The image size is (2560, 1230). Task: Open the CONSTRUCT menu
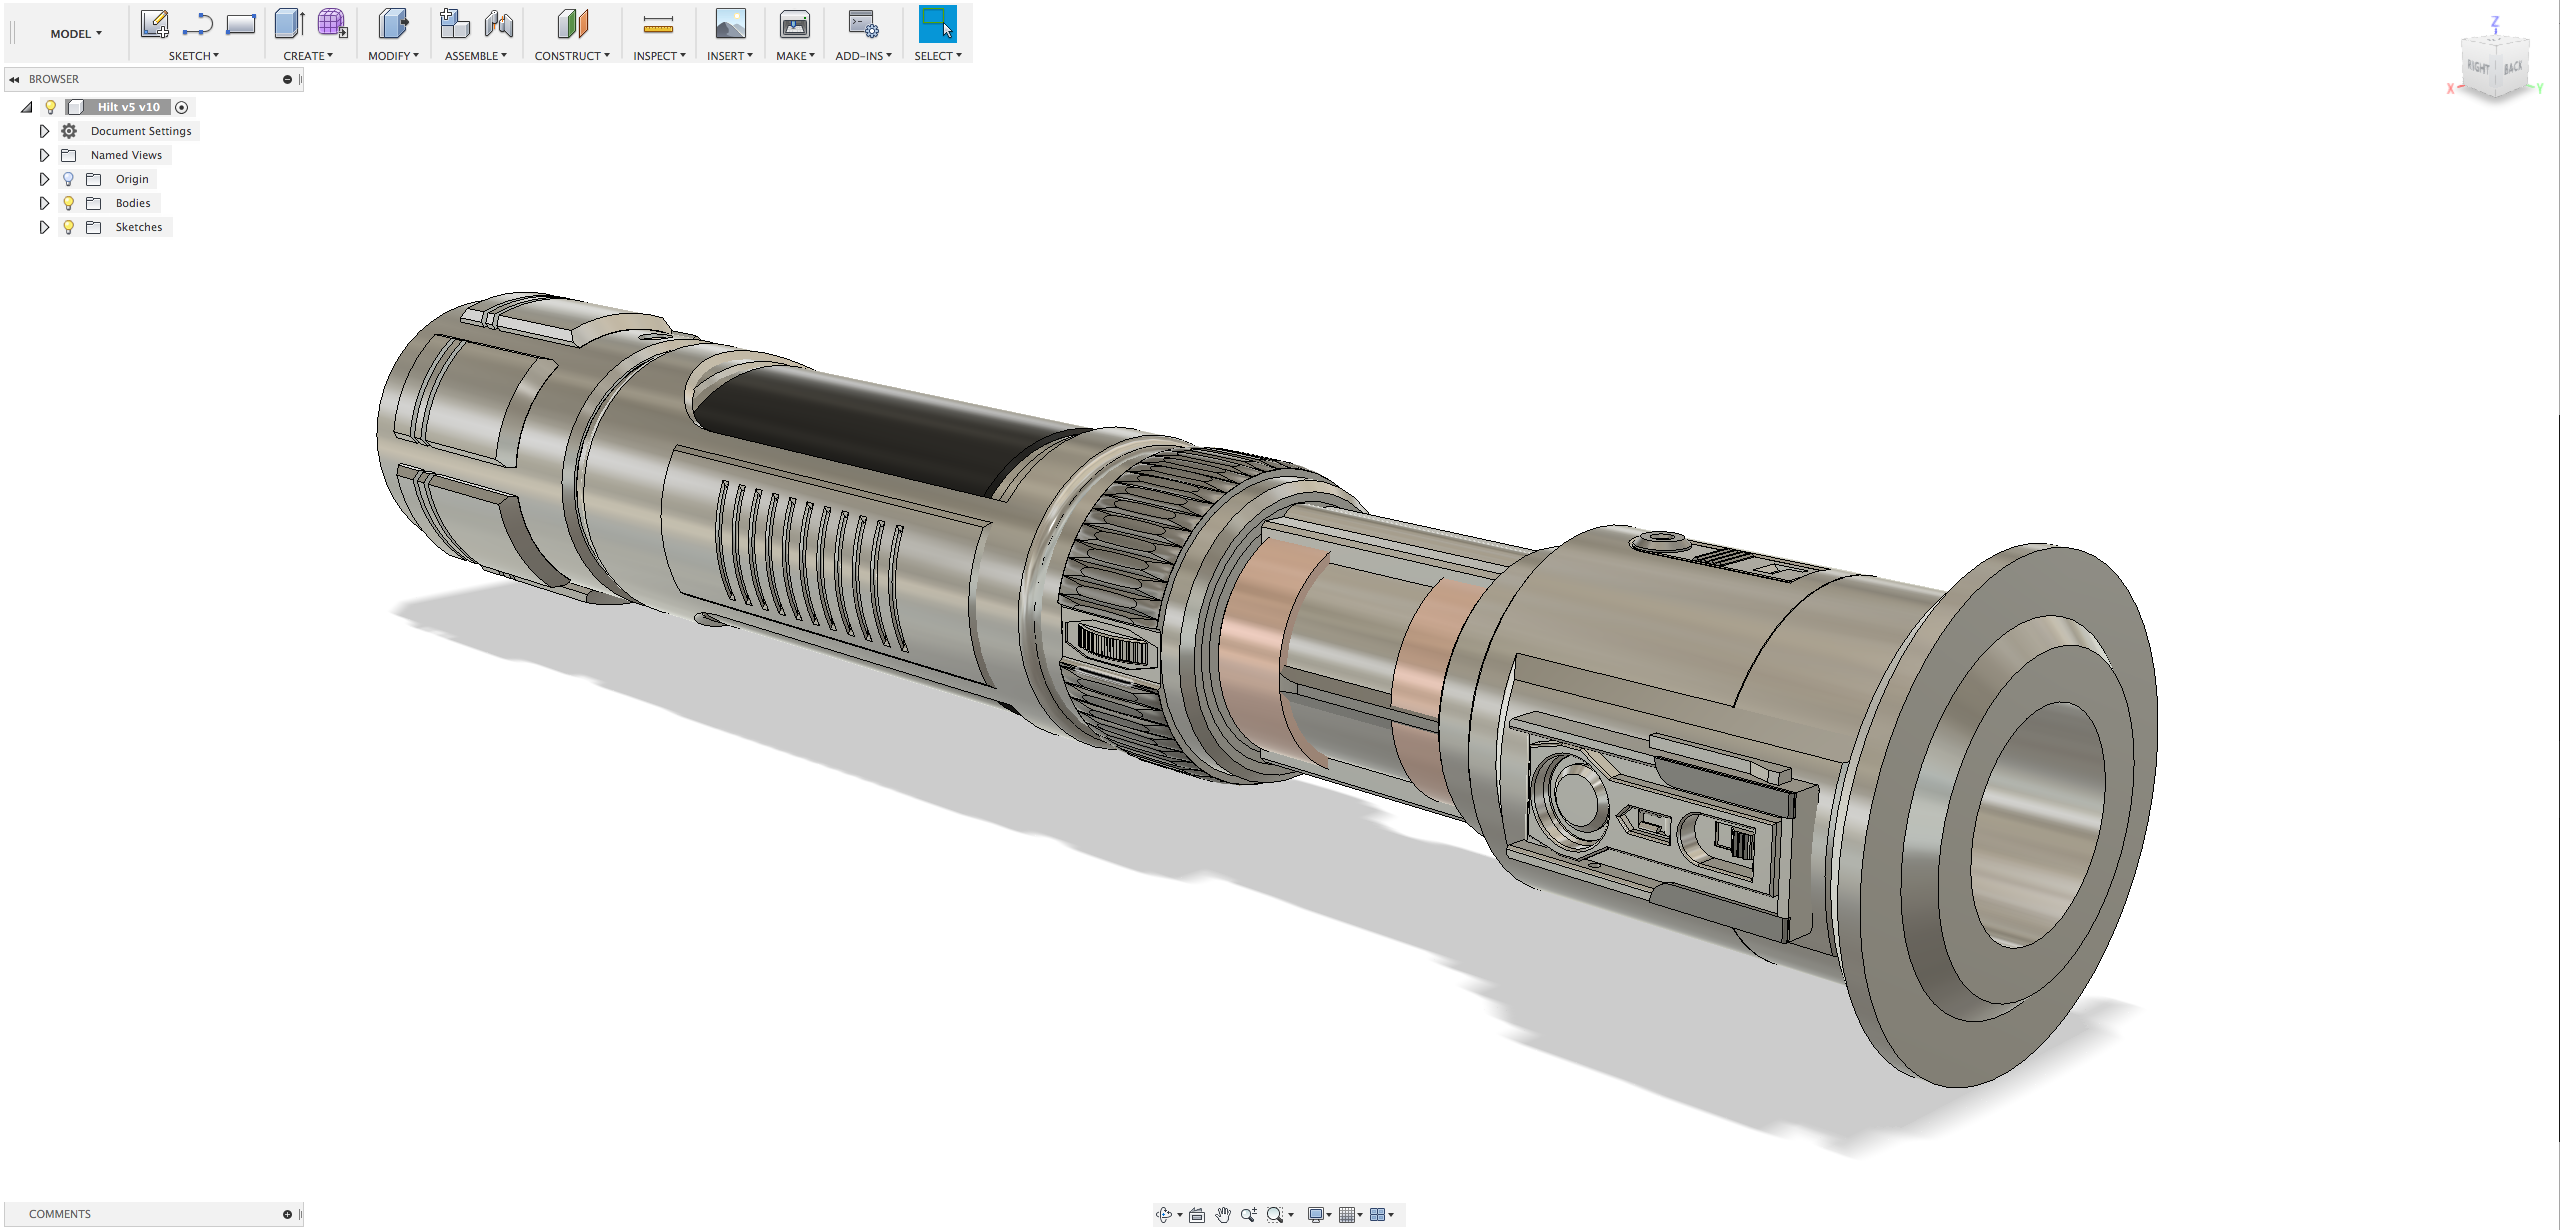point(572,56)
